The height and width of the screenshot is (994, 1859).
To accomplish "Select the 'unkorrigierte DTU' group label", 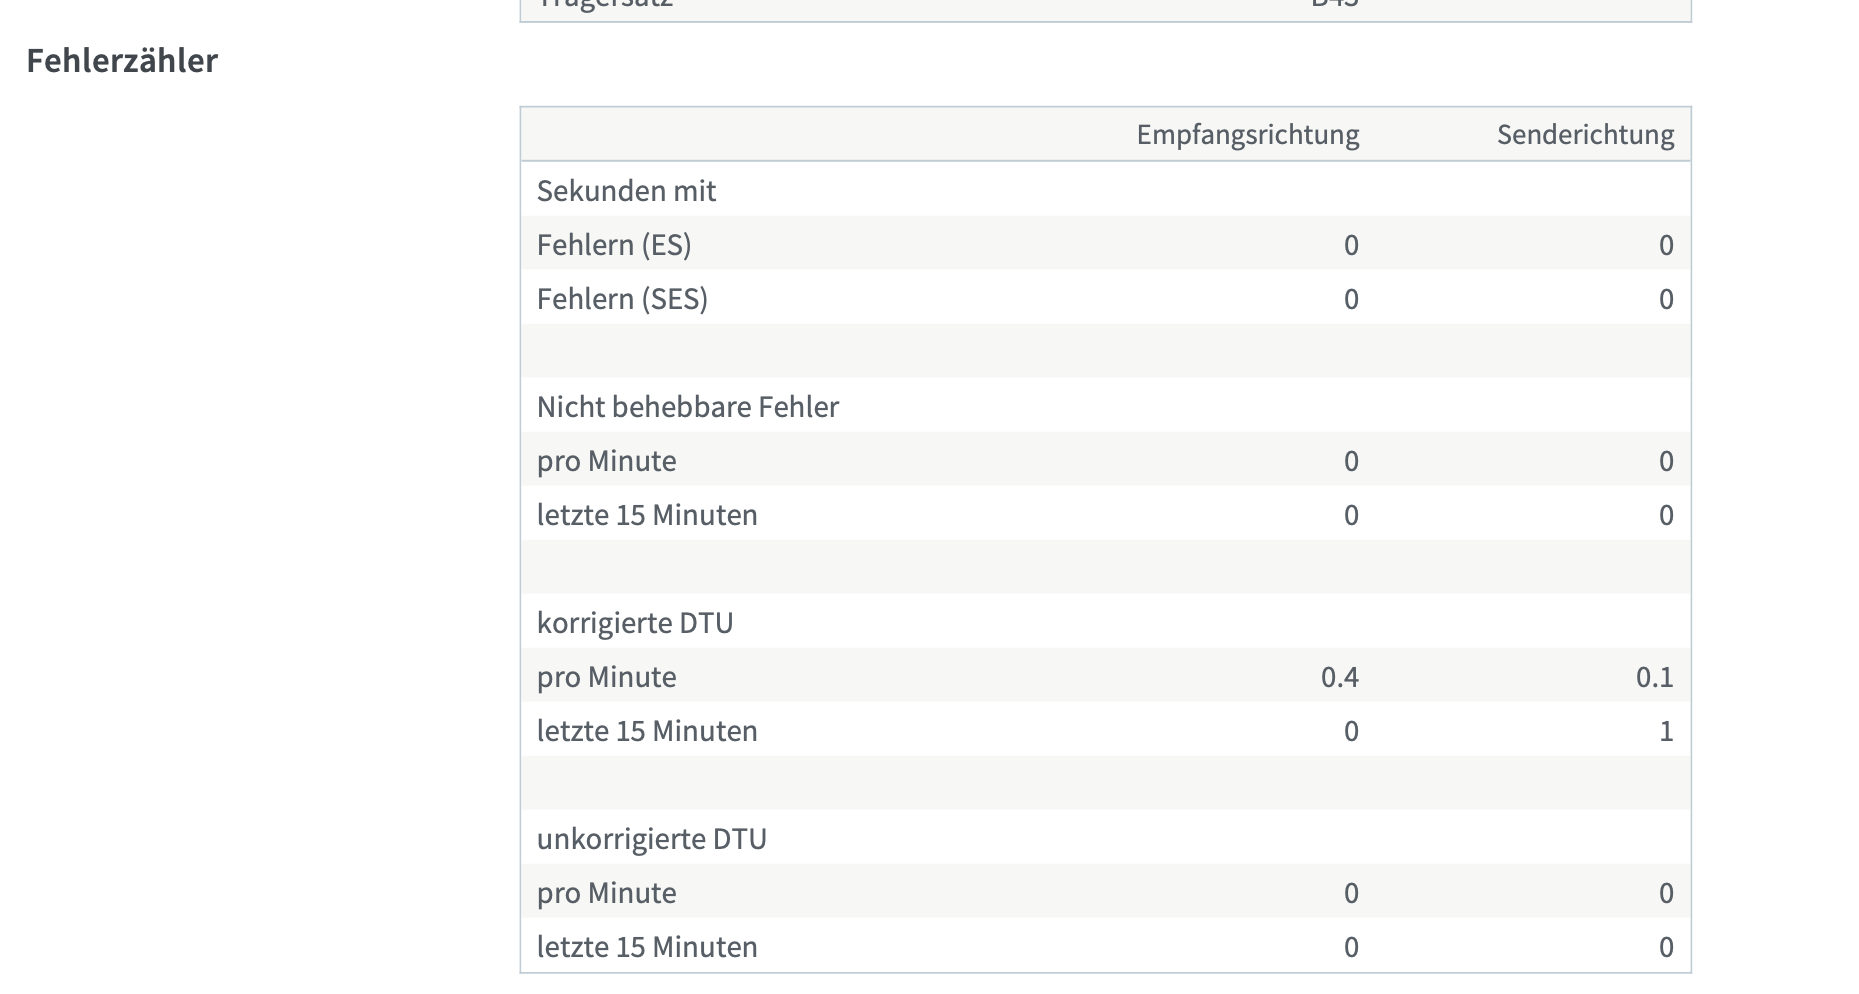I will (651, 839).
